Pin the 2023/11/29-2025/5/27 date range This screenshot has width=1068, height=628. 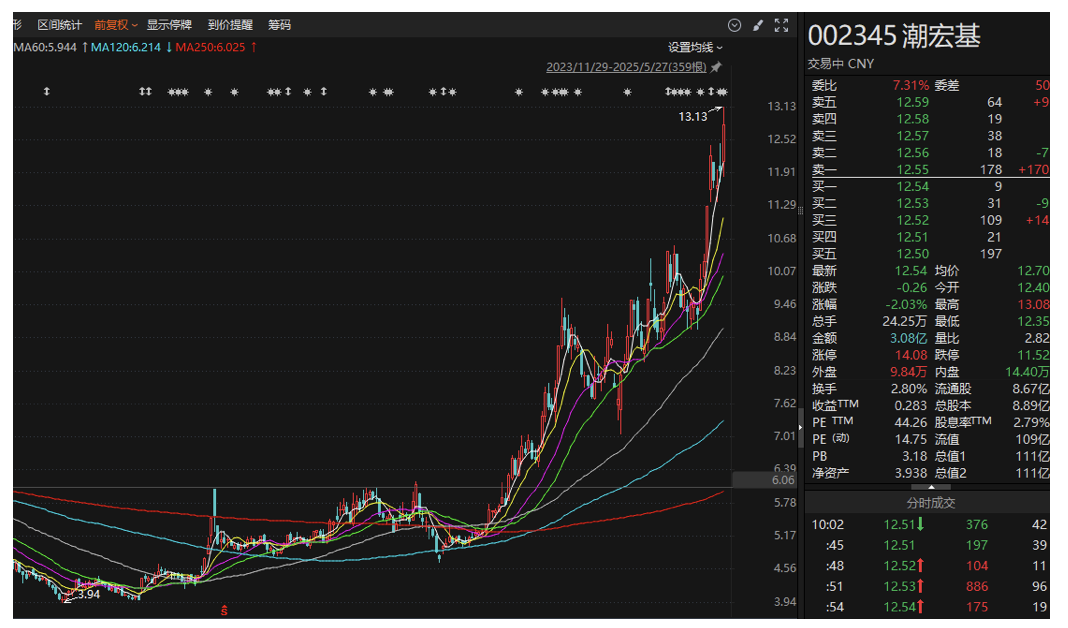716,67
